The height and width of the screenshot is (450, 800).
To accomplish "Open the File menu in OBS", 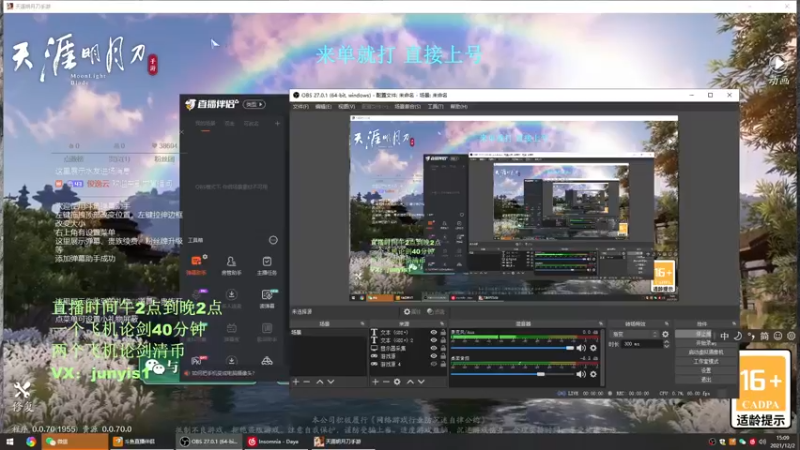I will 301,107.
